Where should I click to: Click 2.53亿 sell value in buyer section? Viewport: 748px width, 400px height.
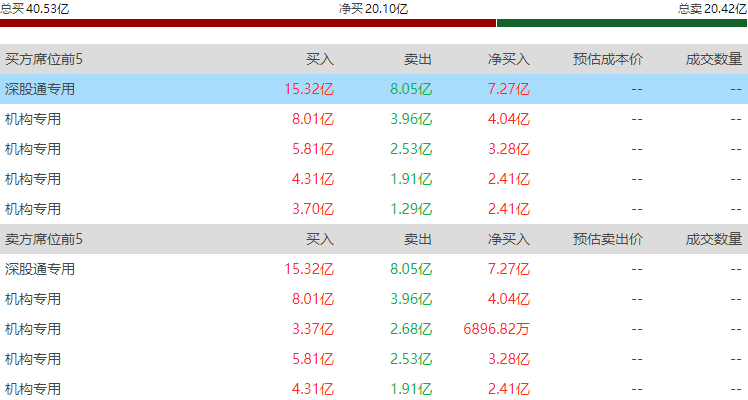pyautogui.click(x=411, y=149)
